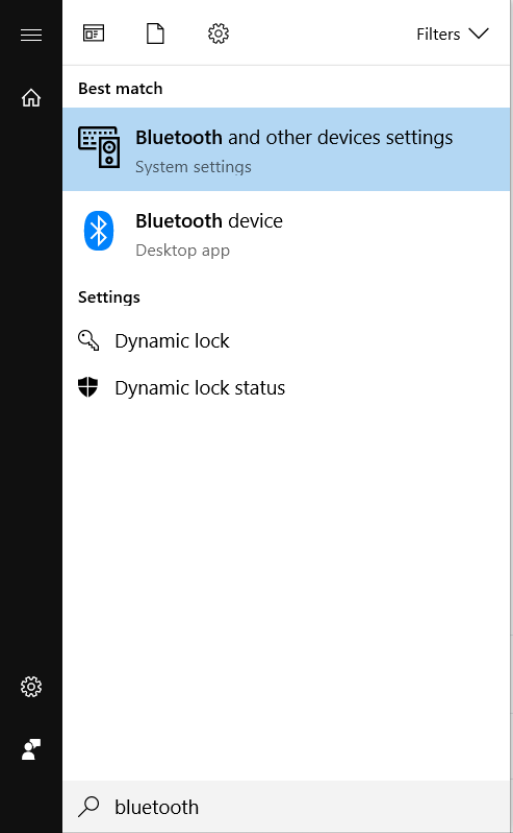Filter results by Documents icon
Viewport: 513px width, 833px height.
point(155,33)
